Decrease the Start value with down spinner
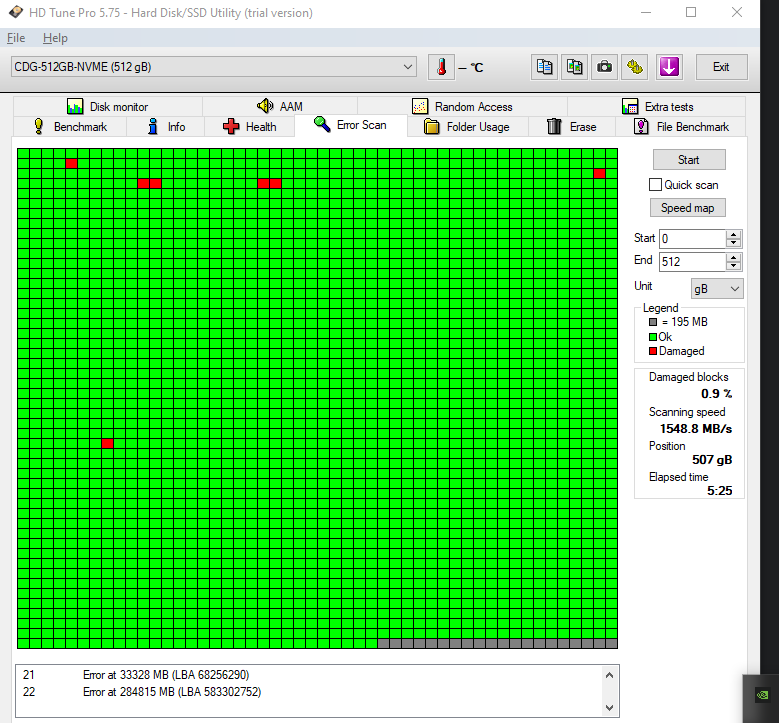 pyautogui.click(x=733, y=243)
